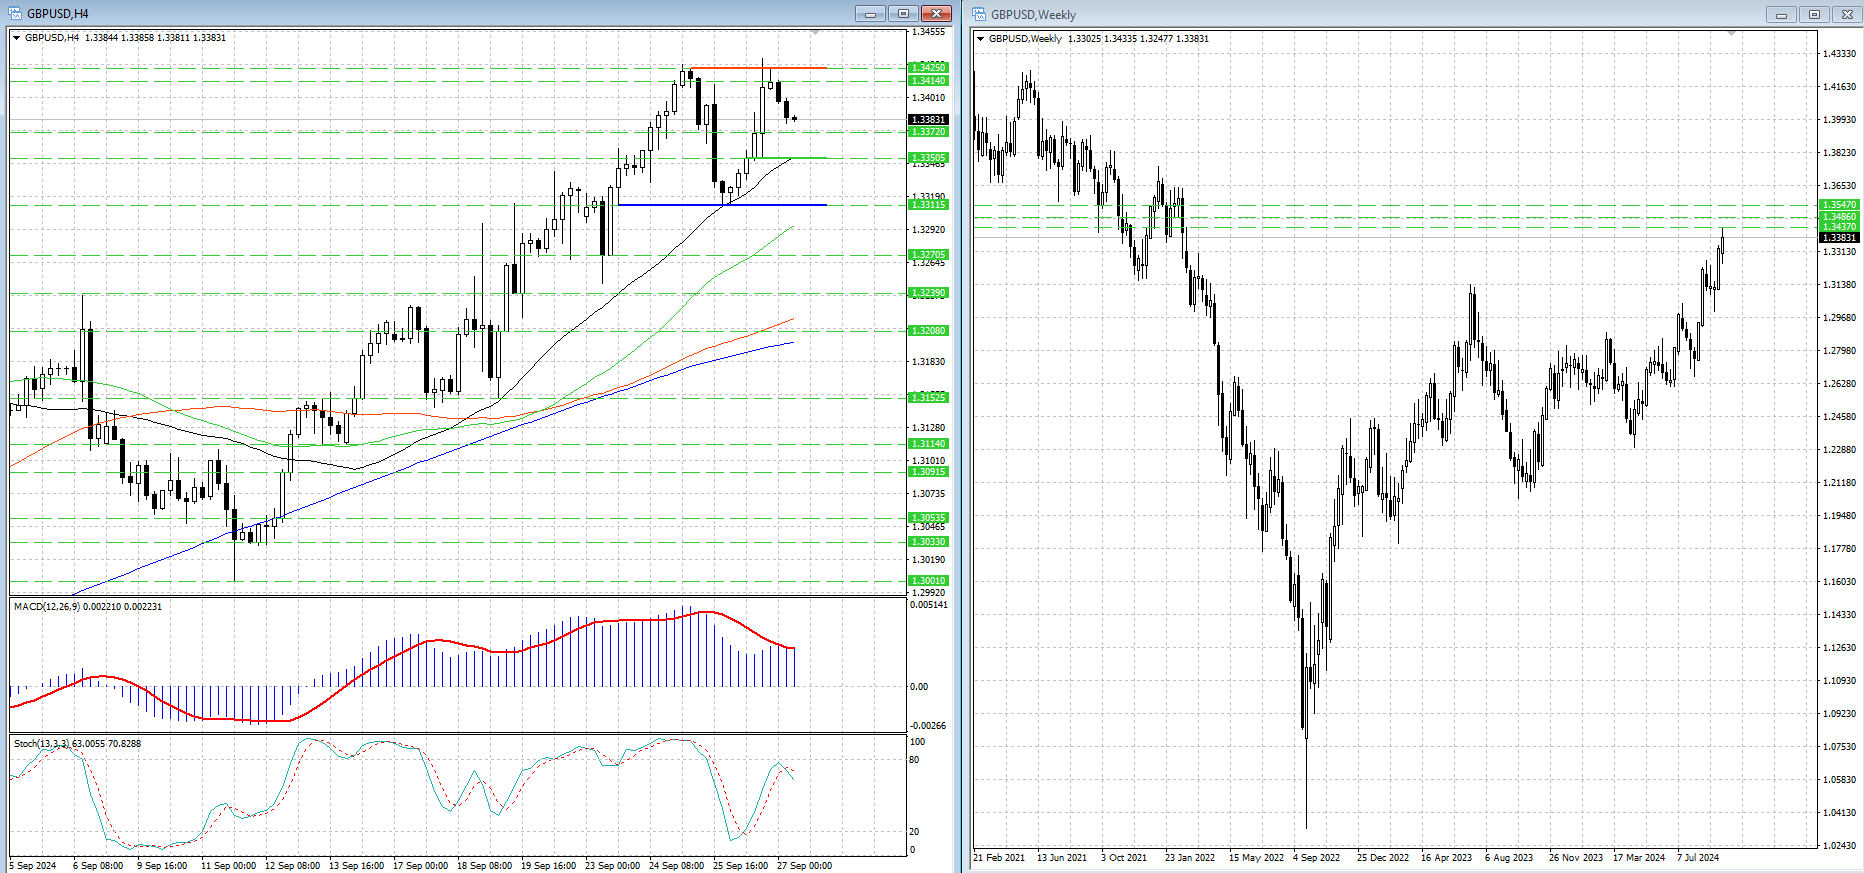Click the 1.32080 green price label
This screenshot has height=873, width=1864.
click(928, 331)
